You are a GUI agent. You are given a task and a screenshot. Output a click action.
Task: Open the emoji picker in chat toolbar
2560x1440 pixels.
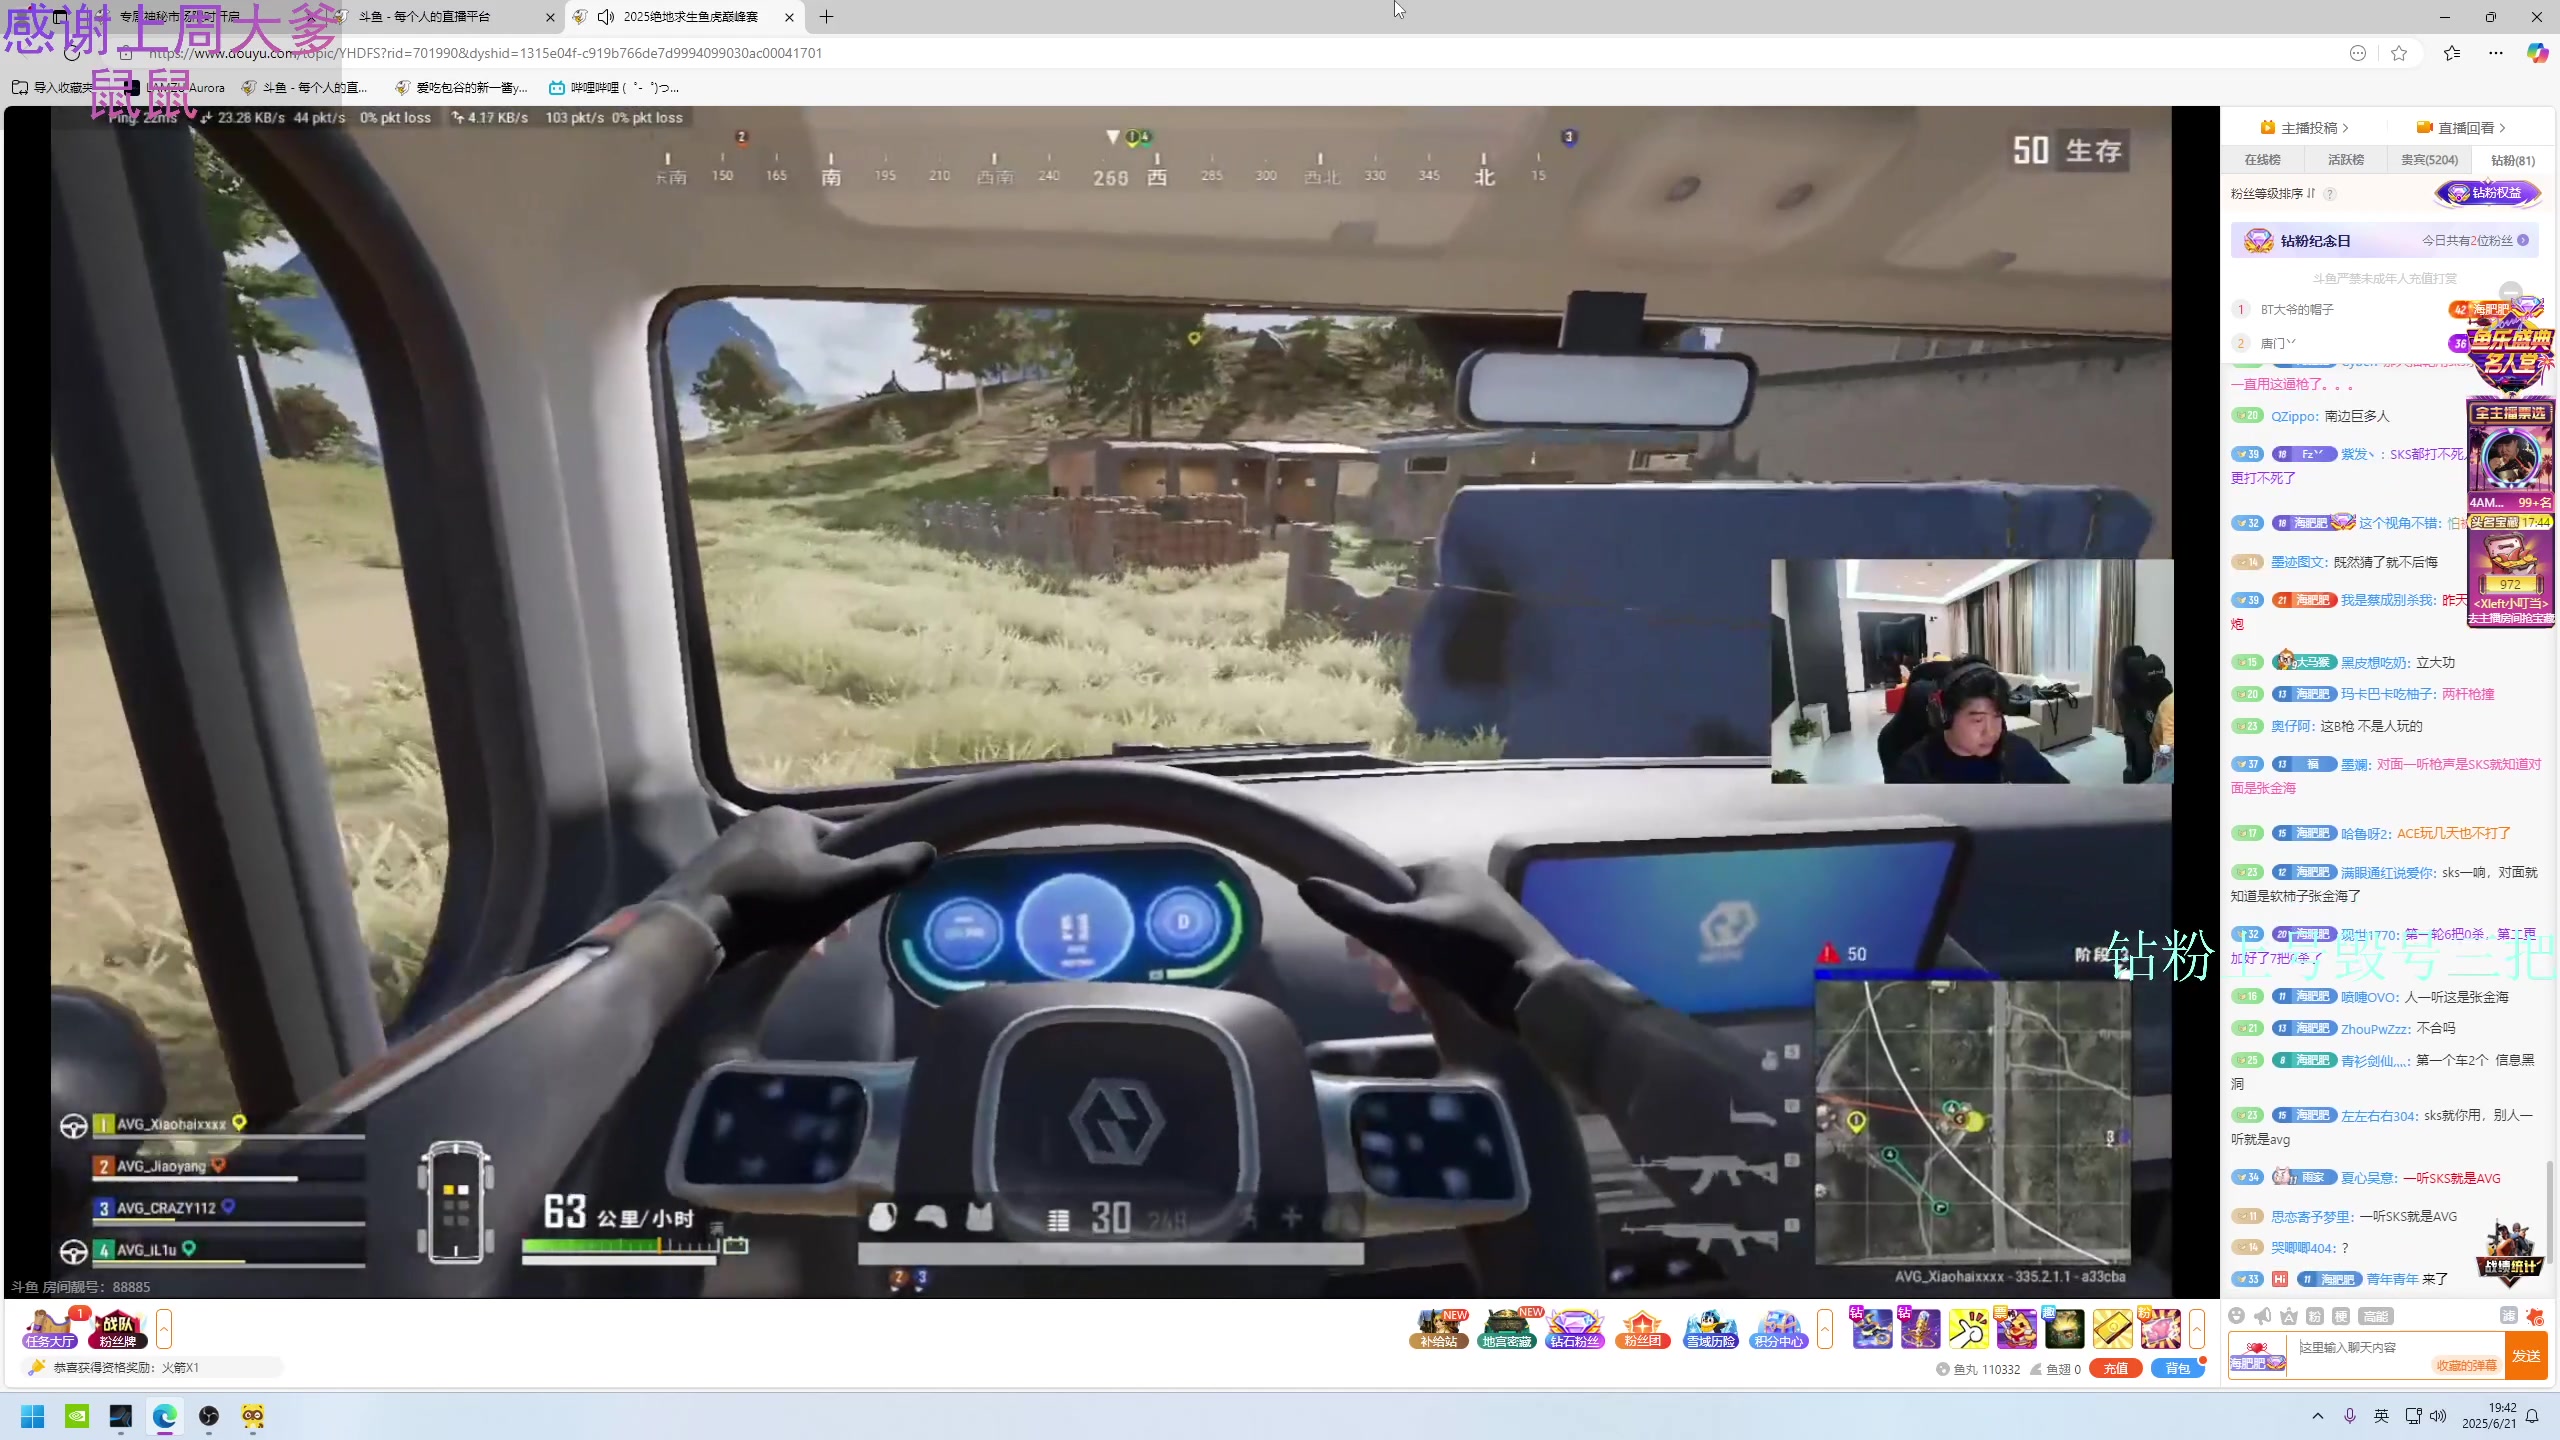click(2237, 1316)
